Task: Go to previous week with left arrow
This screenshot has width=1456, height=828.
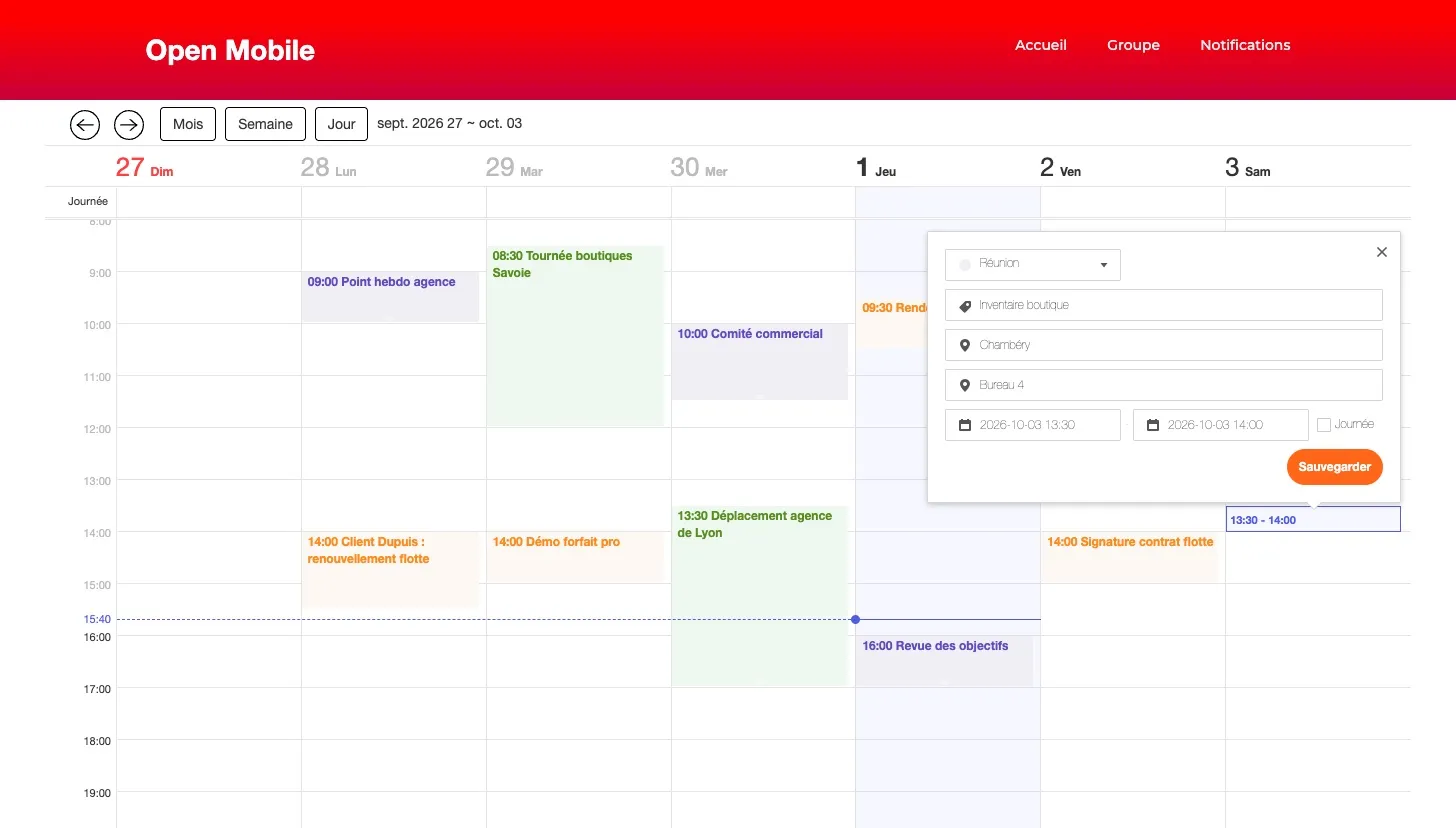Action: pos(85,124)
